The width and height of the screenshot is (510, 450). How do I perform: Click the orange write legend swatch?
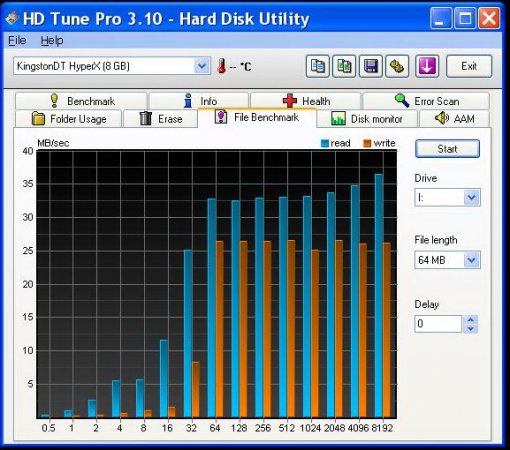click(367, 144)
